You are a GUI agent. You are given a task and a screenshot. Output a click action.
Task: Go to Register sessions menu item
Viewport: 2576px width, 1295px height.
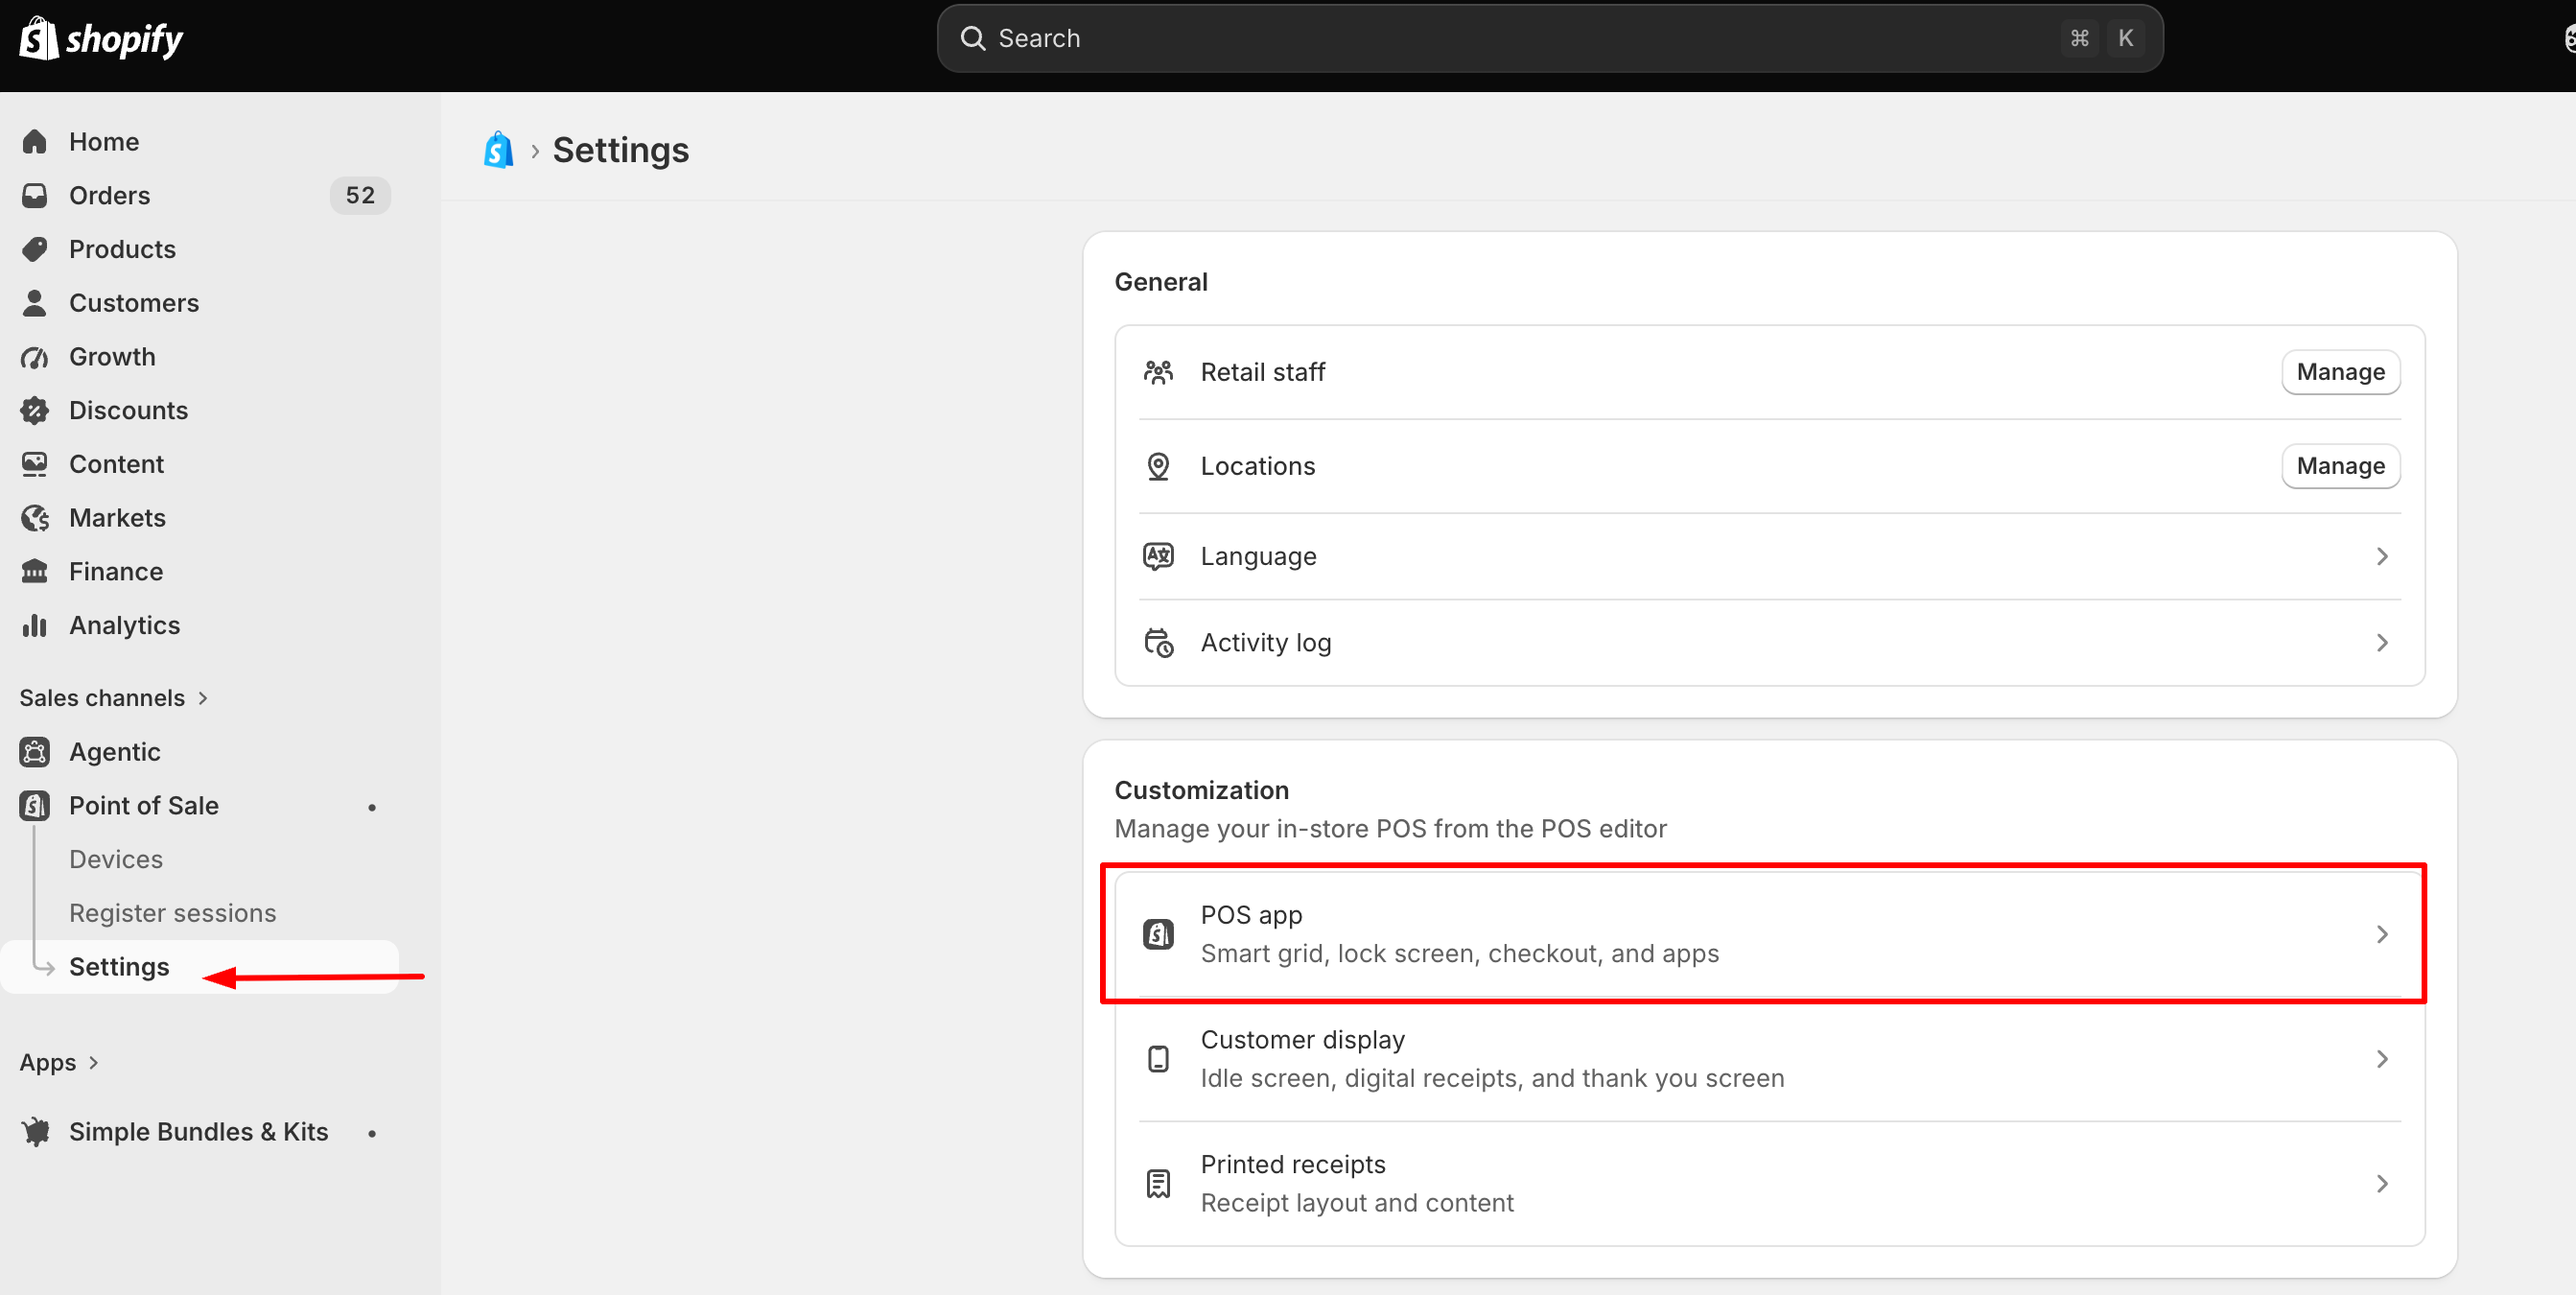point(173,913)
